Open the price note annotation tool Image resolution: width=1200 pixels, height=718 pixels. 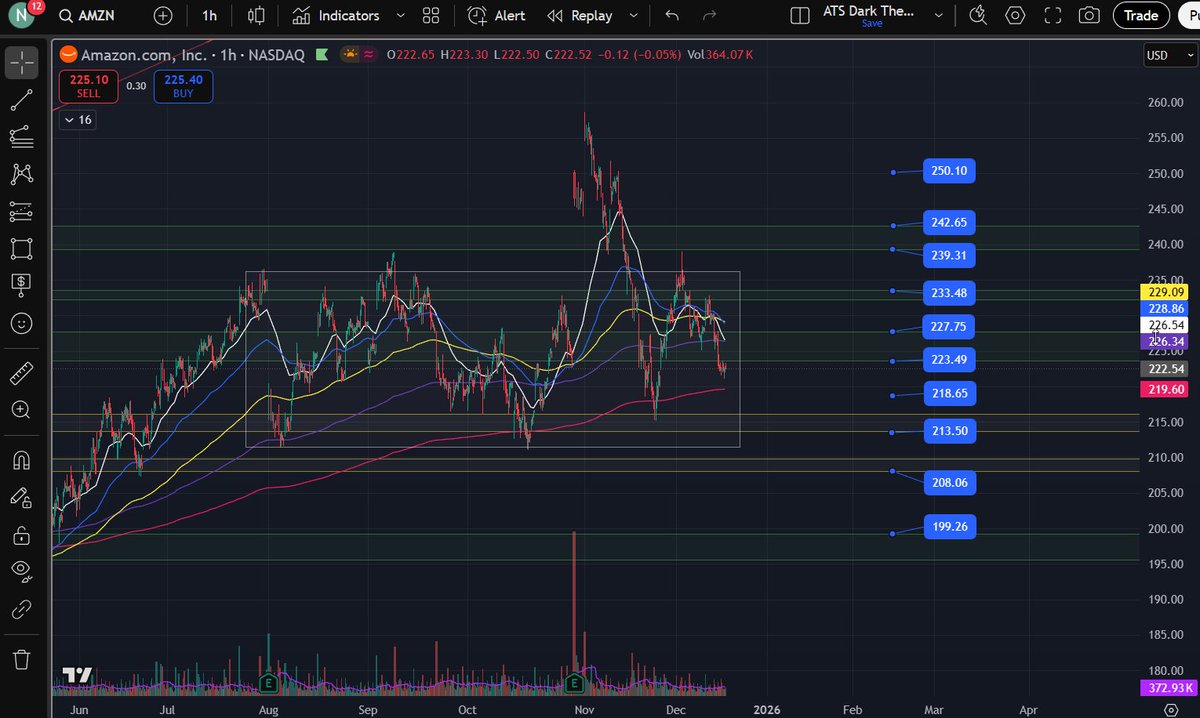(21, 285)
